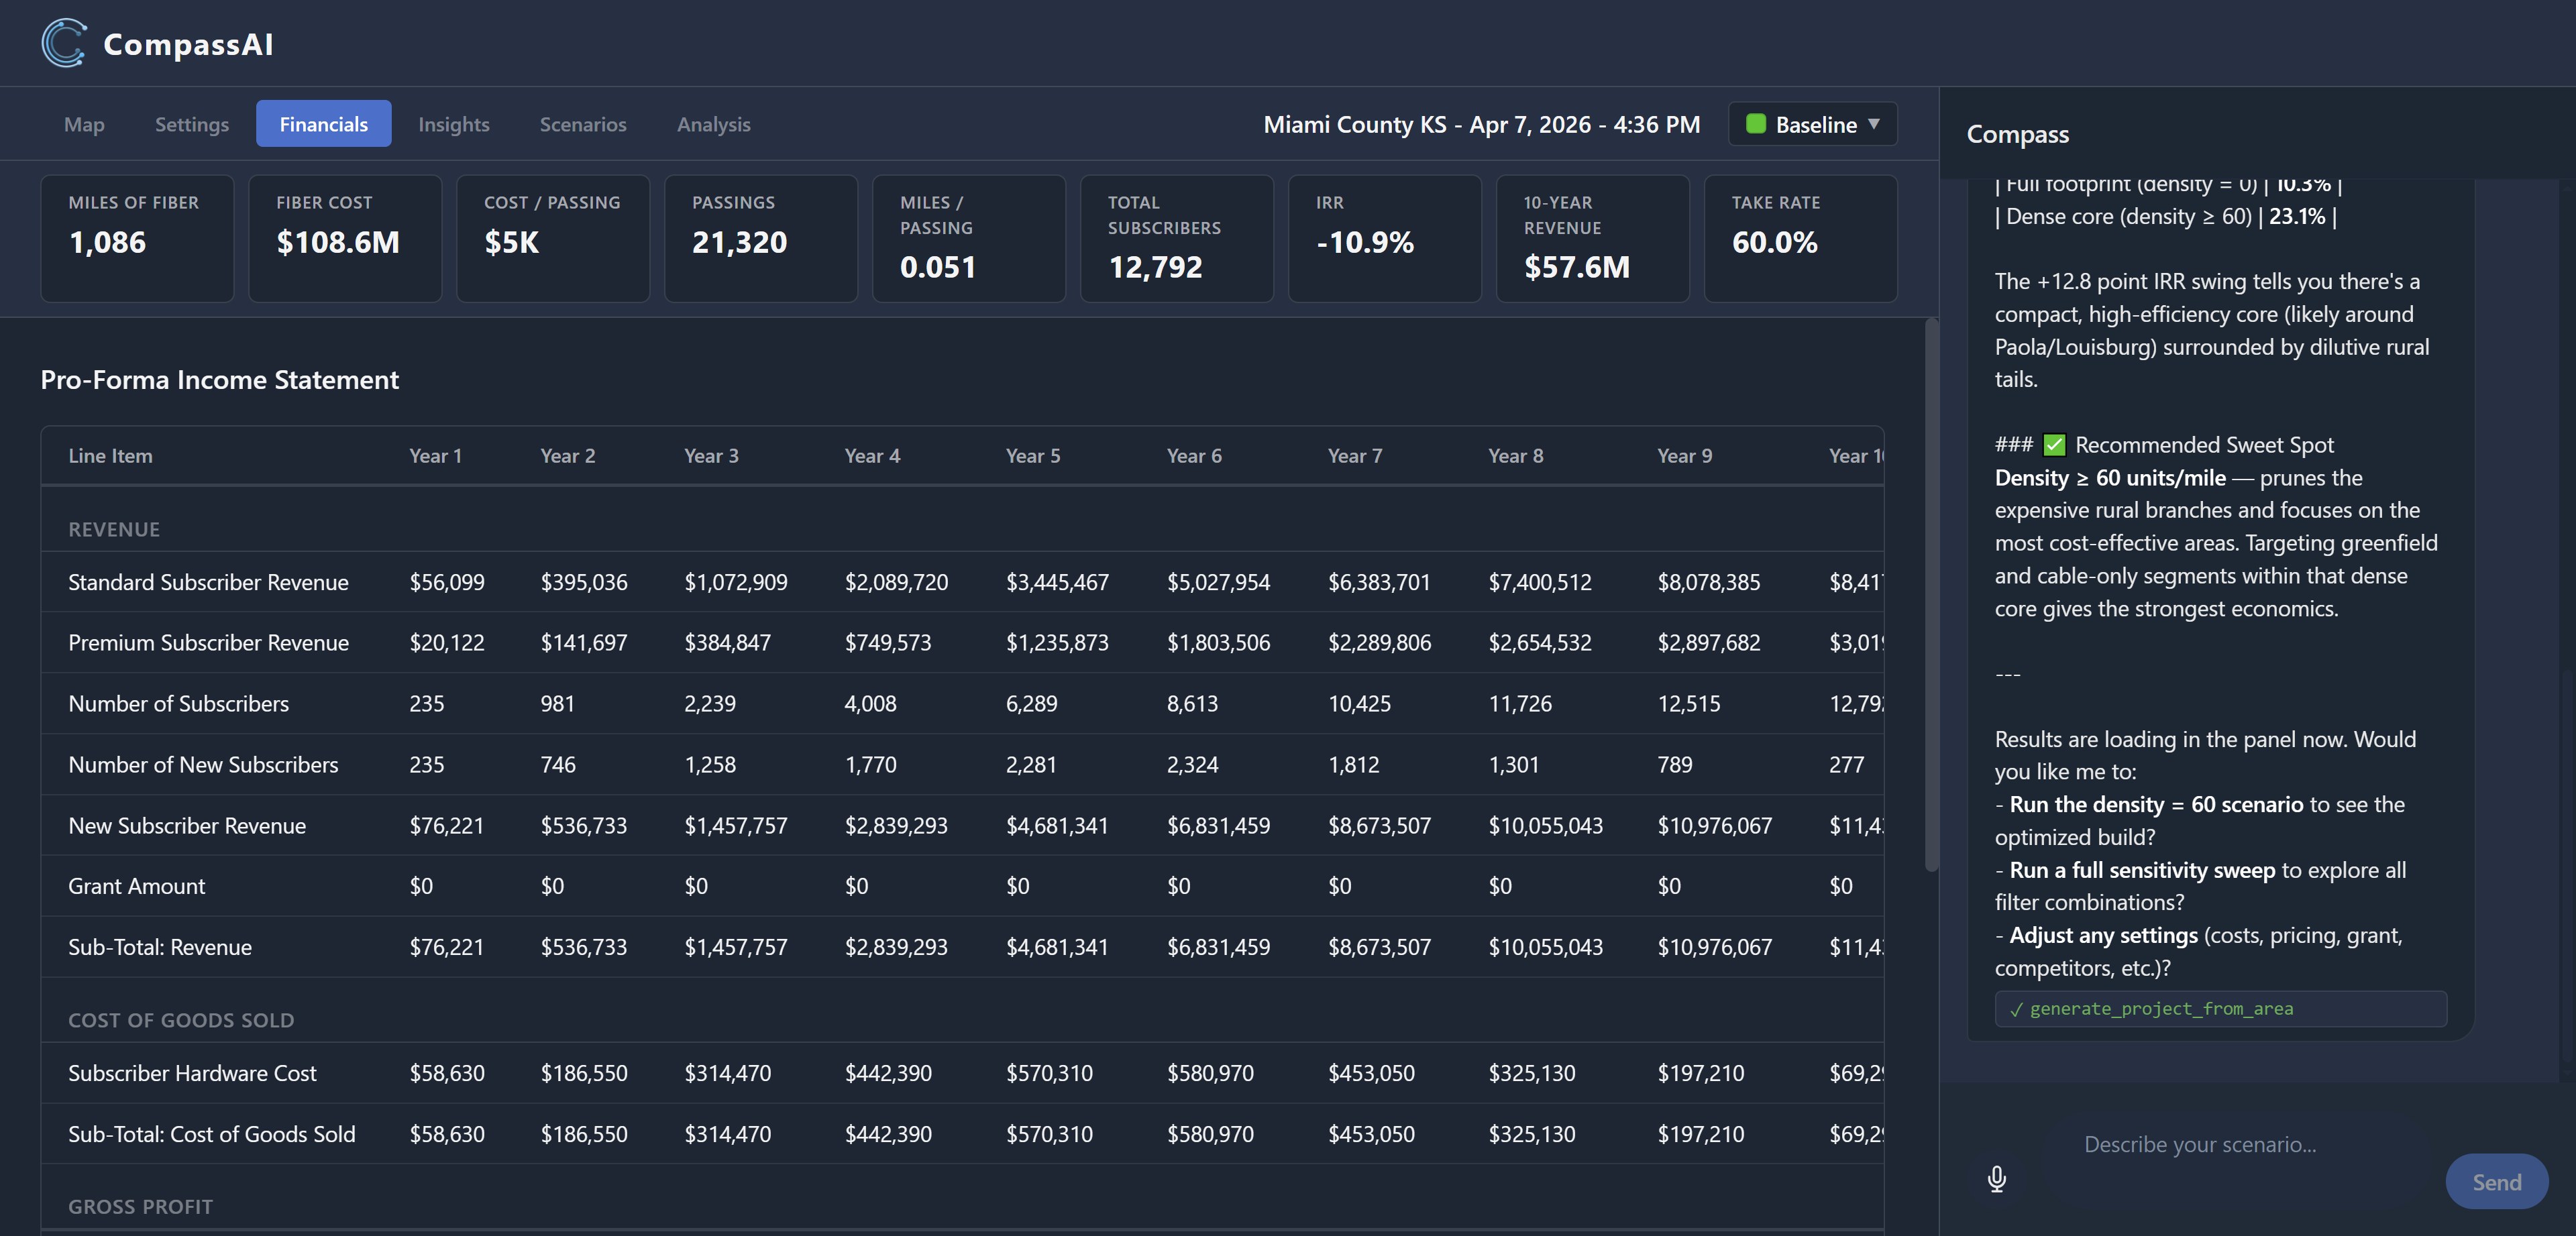The image size is (2576, 1236).
Task: Click the 'Sub-Total: Revenue' row label
Action: pyautogui.click(x=160, y=947)
